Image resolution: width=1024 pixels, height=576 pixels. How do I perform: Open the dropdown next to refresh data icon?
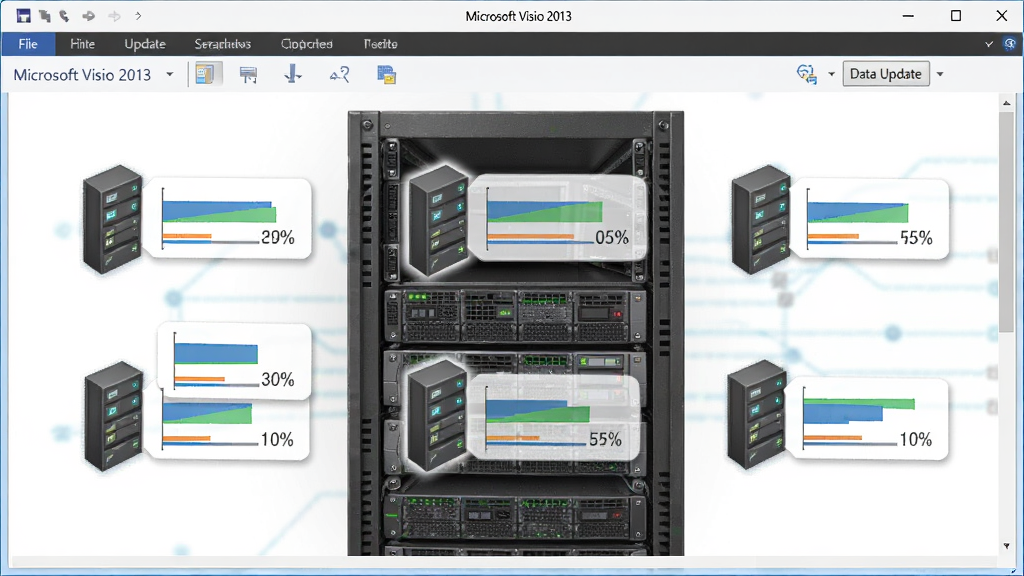click(831, 74)
